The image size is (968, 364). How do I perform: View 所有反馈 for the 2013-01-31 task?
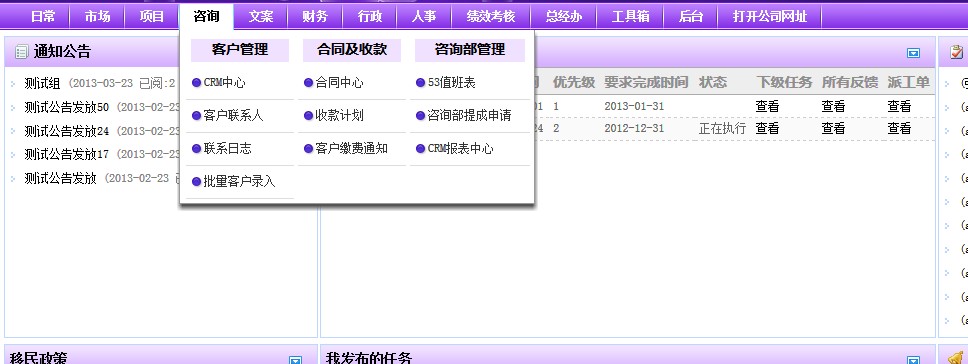point(833,106)
